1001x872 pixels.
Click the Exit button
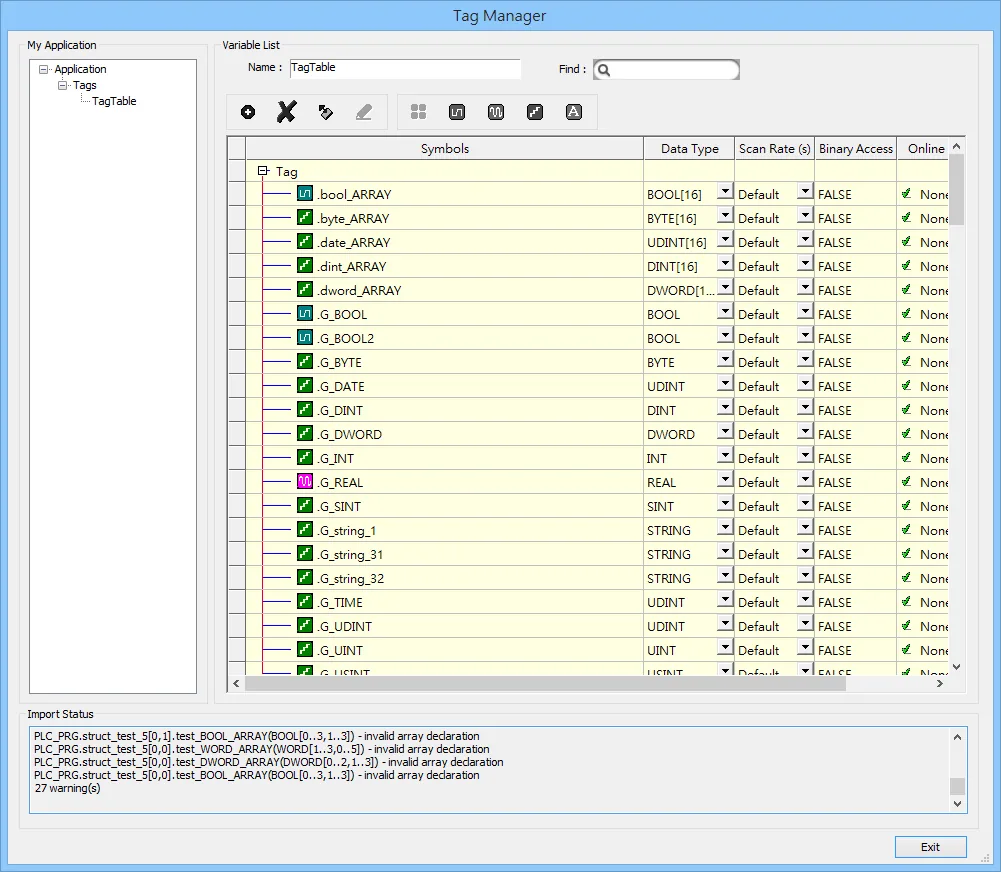point(930,847)
